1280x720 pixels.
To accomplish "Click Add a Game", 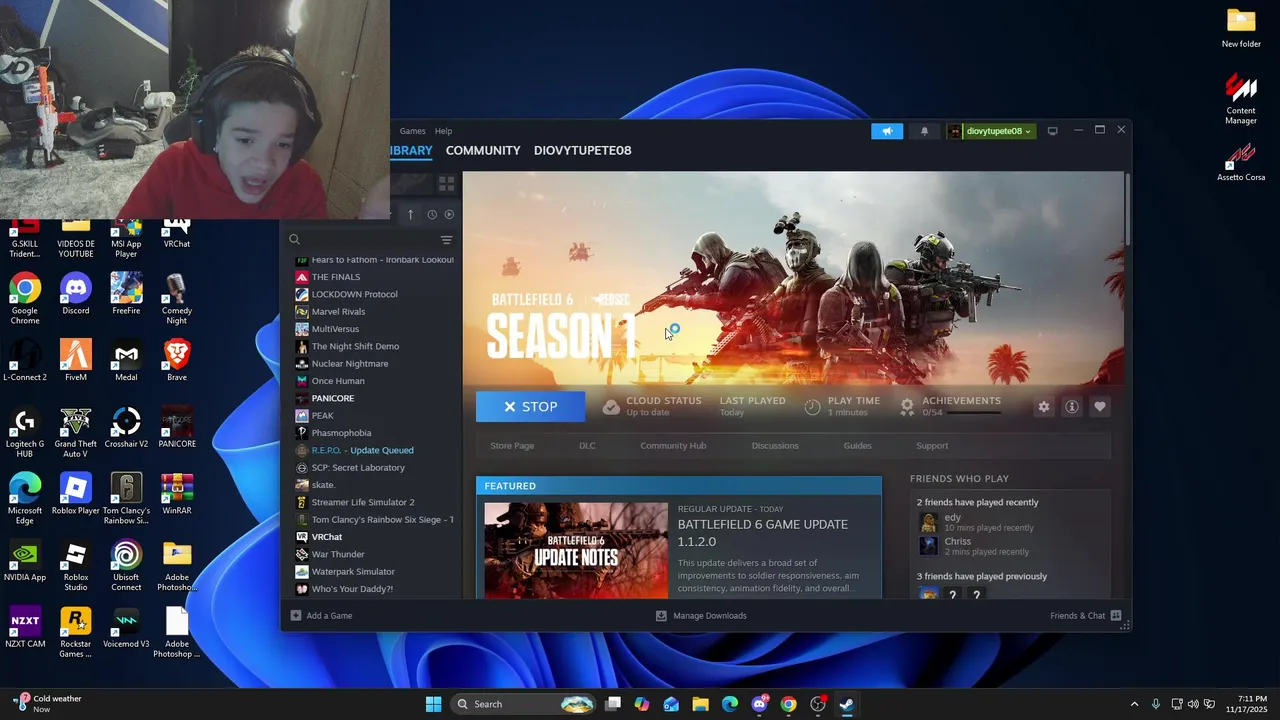I will pos(321,616).
